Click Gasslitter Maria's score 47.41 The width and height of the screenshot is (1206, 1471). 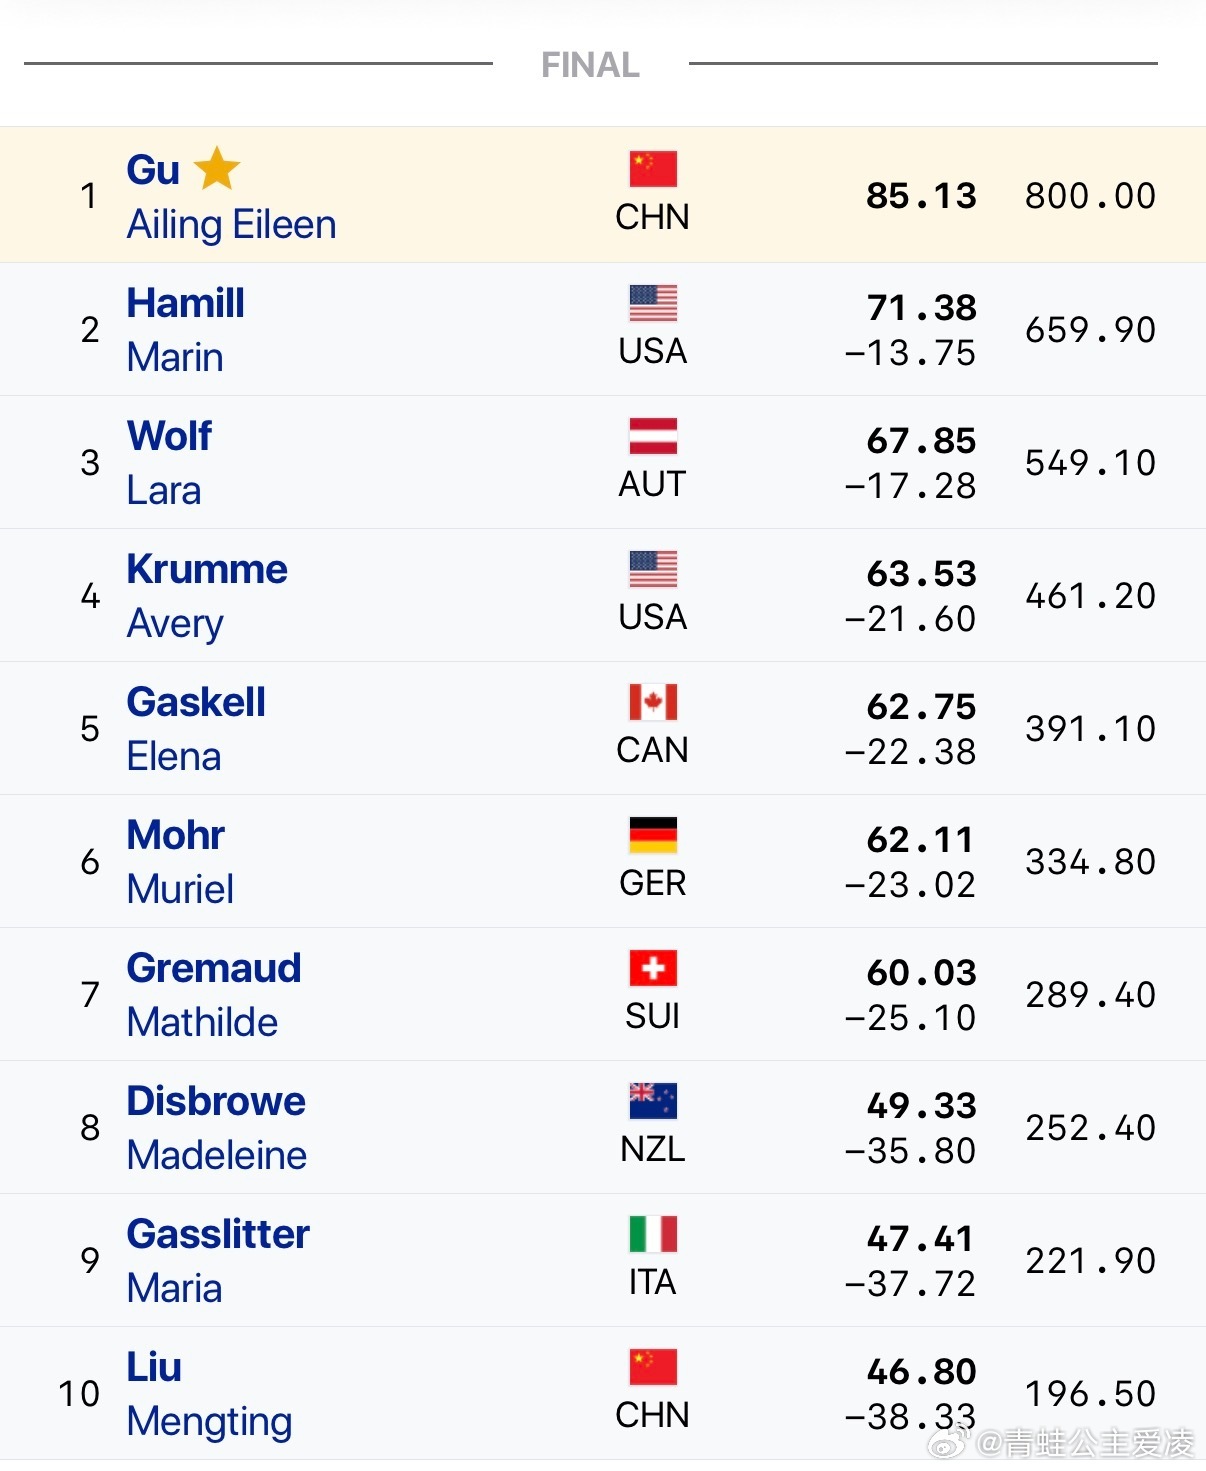[920, 1239]
